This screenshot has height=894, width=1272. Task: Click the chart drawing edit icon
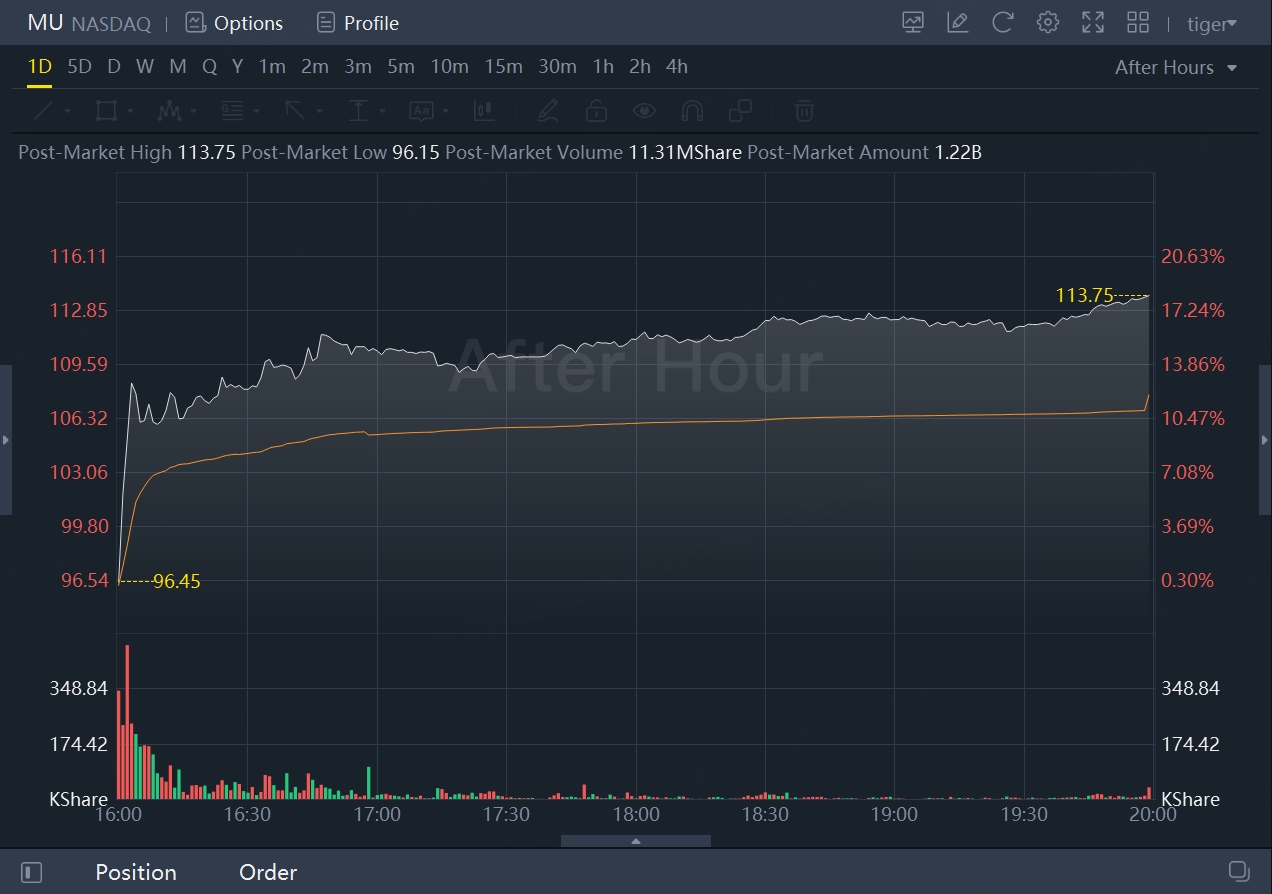957,22
